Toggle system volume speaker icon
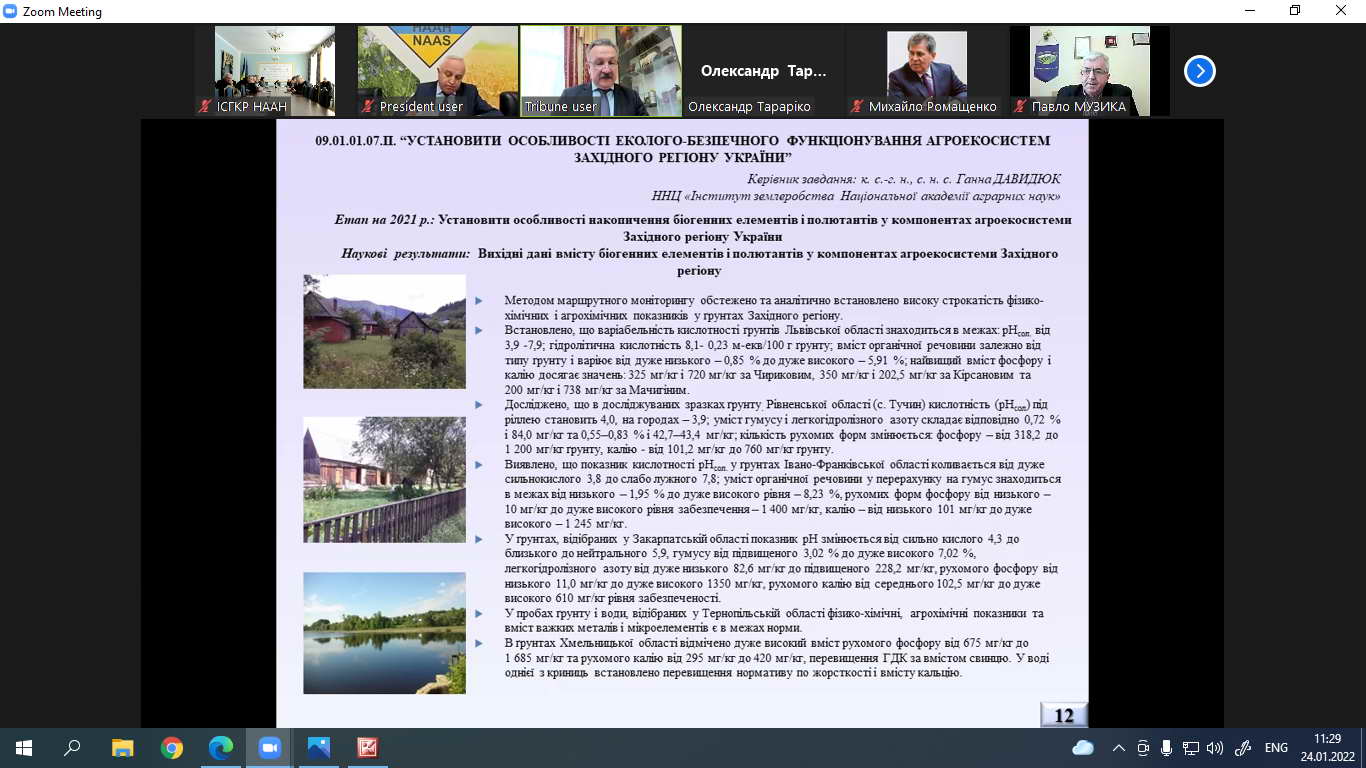This screenshot has height=768, width=1366. [x=1215, y=747]
